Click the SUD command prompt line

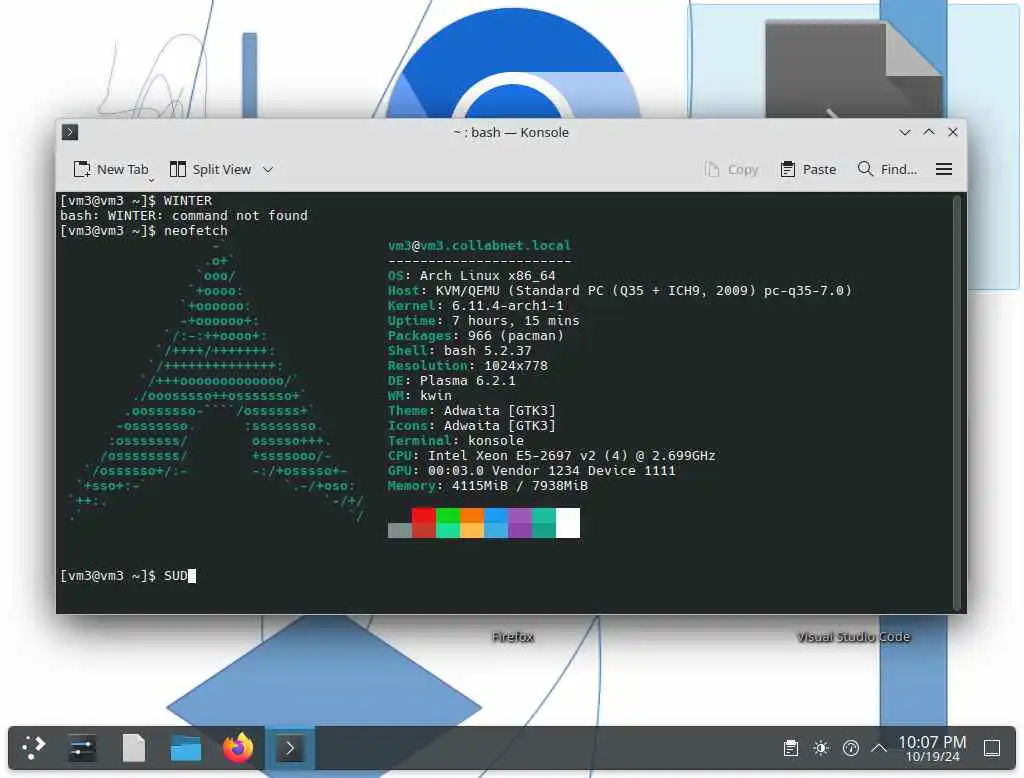click(x=128, y=575)
